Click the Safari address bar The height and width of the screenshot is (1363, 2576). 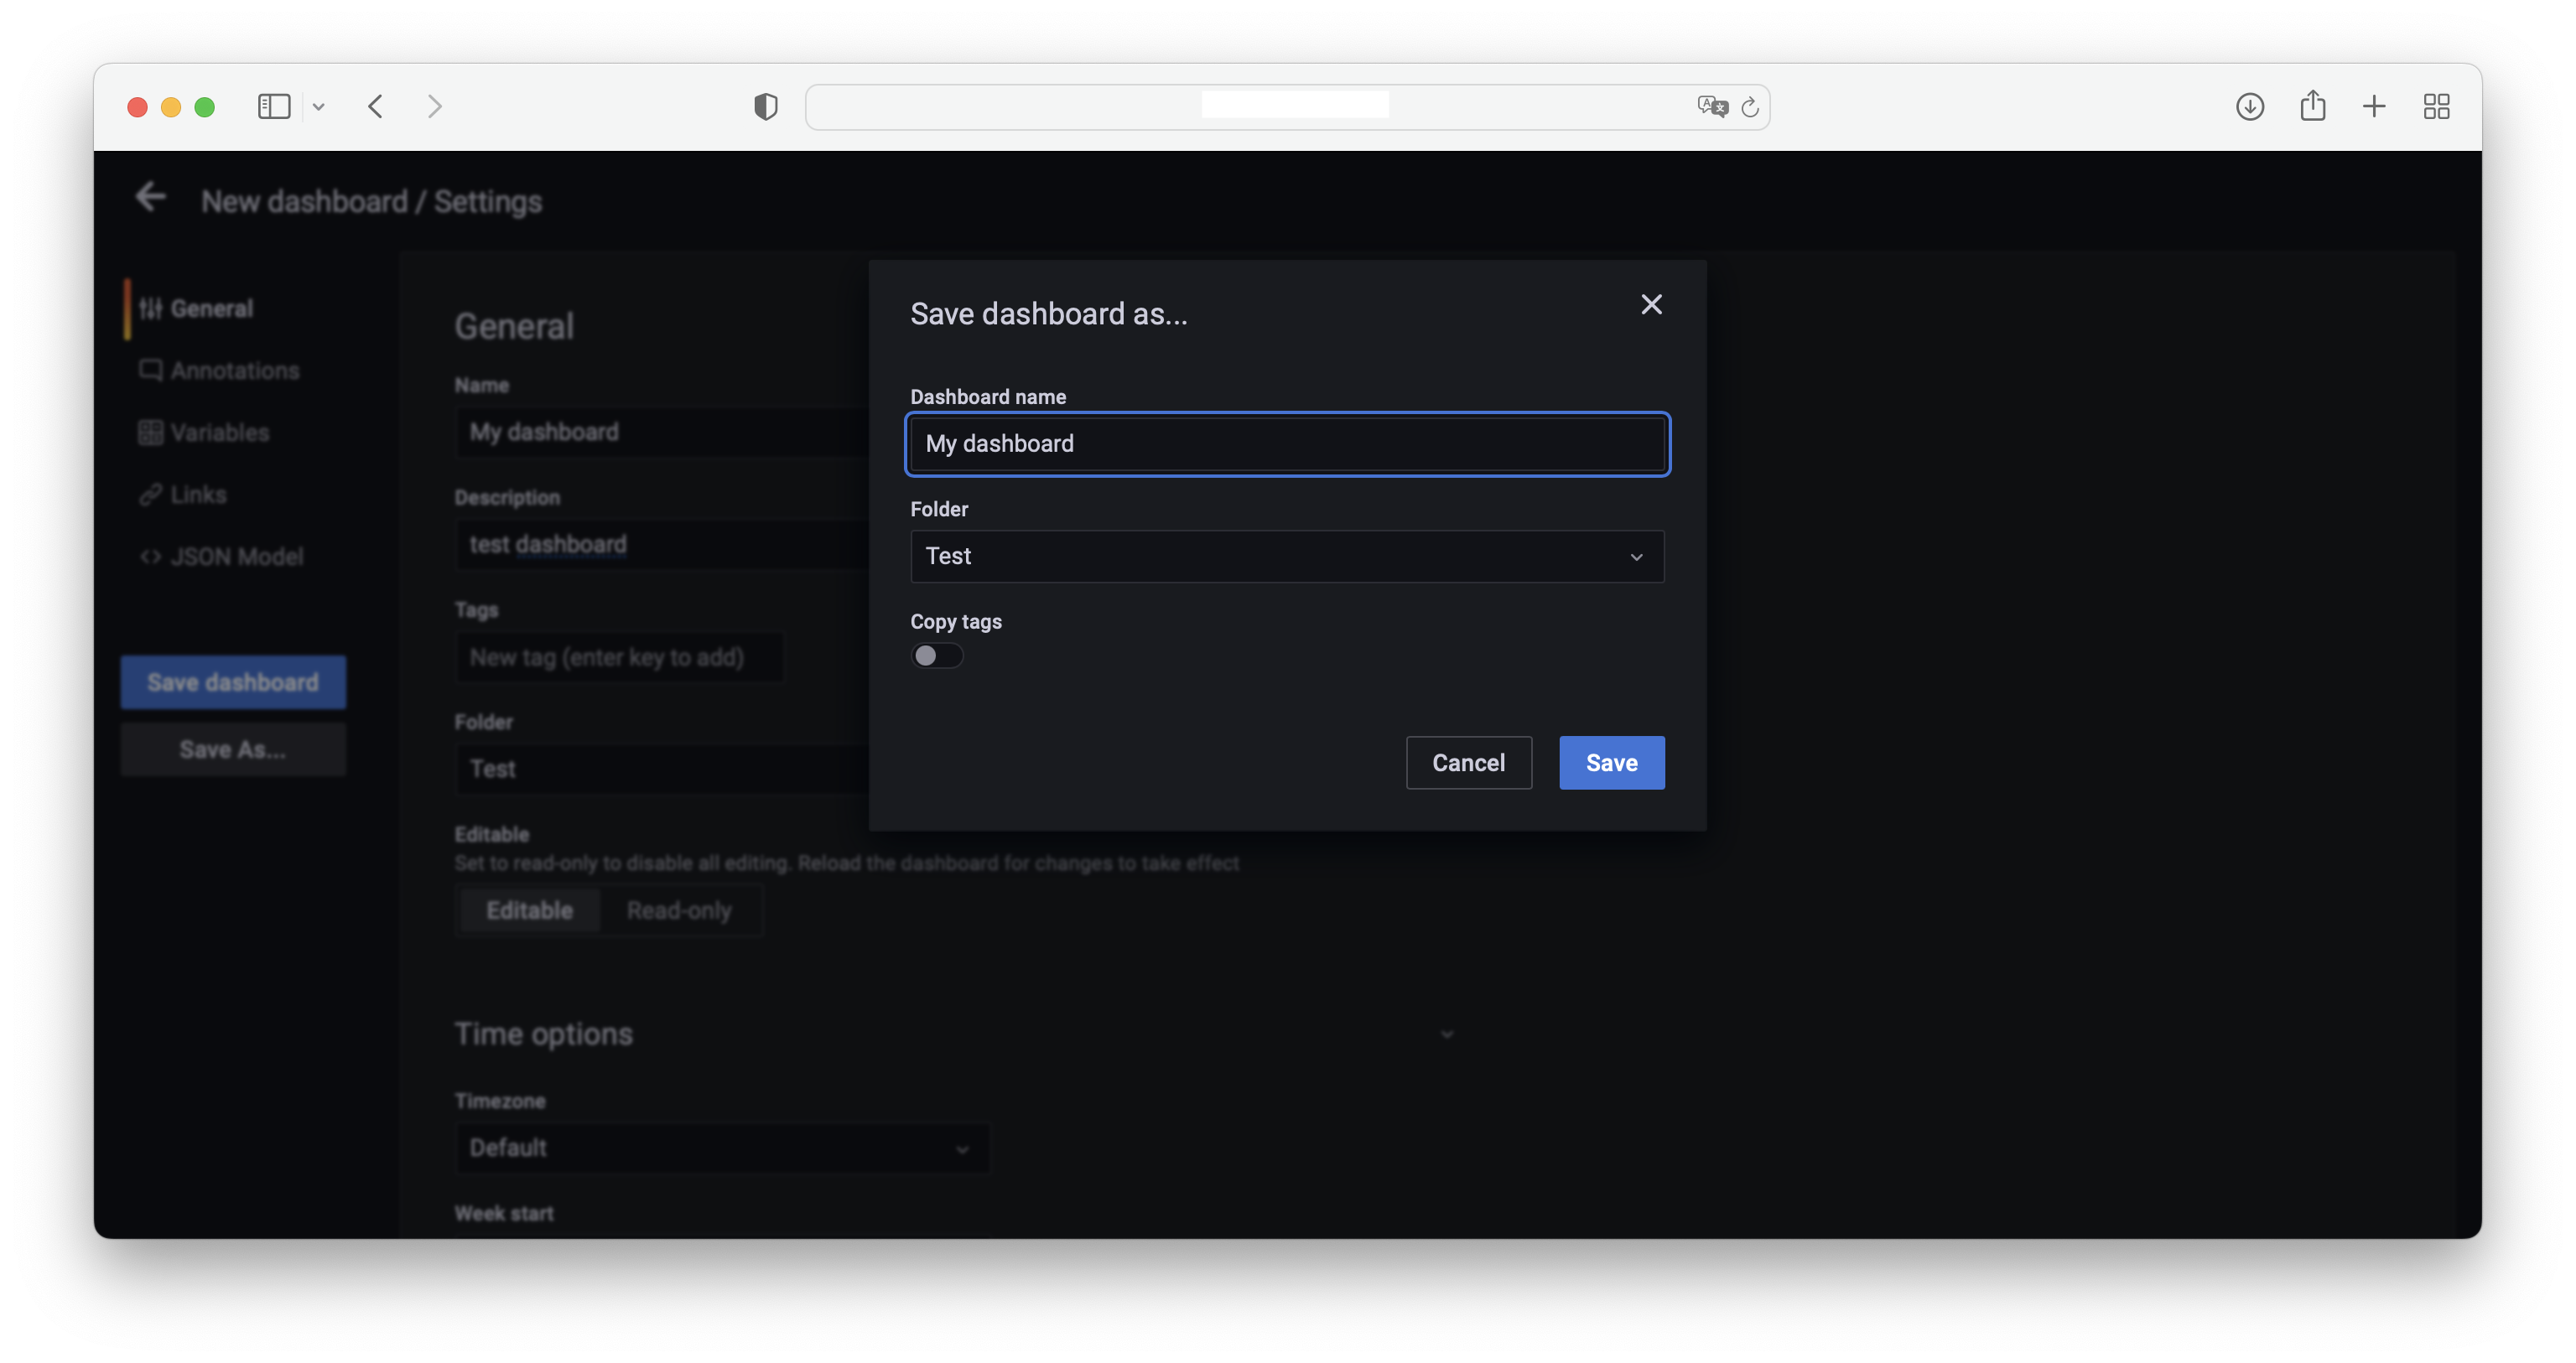(1288, 106)
